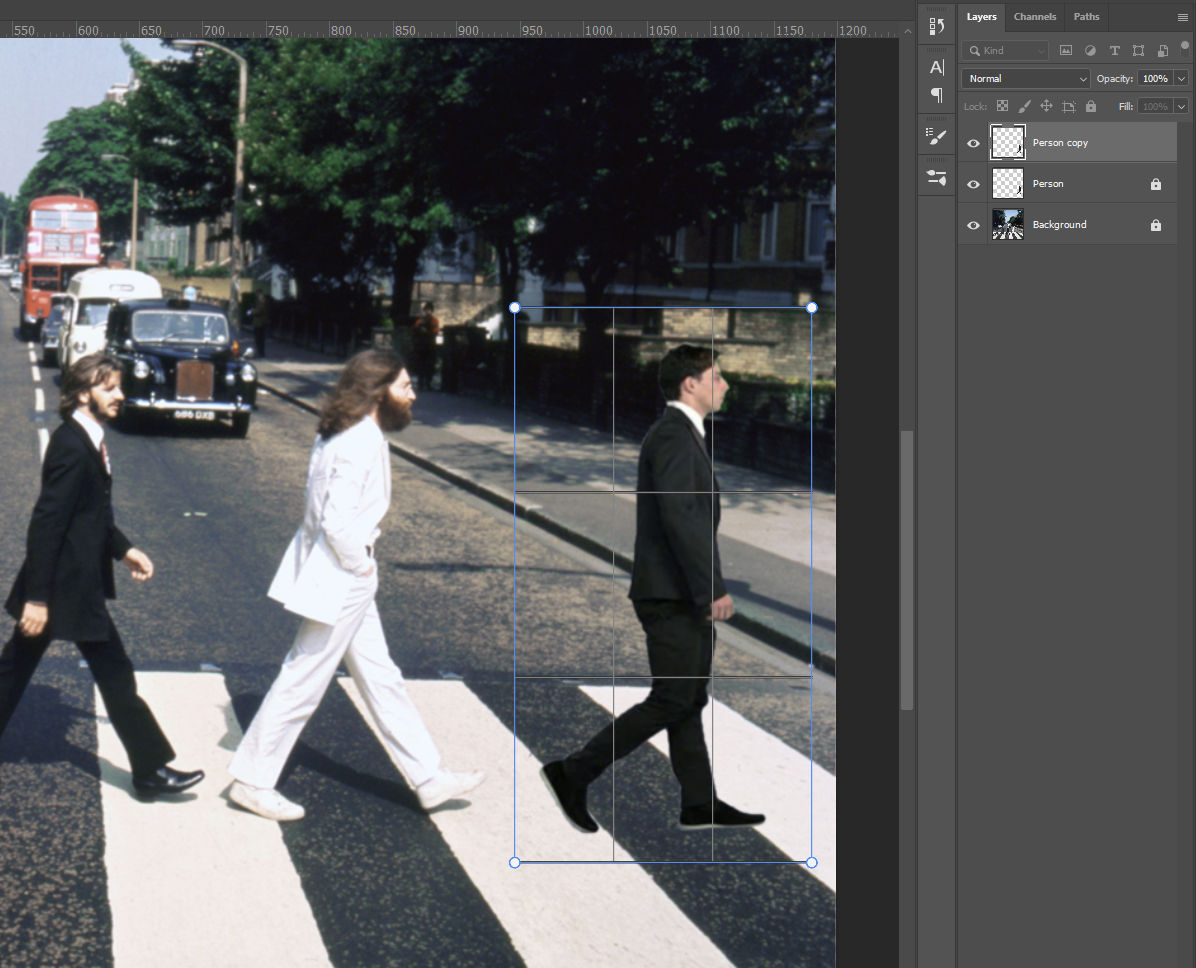Filter layers by shape layers icon

1138,50
